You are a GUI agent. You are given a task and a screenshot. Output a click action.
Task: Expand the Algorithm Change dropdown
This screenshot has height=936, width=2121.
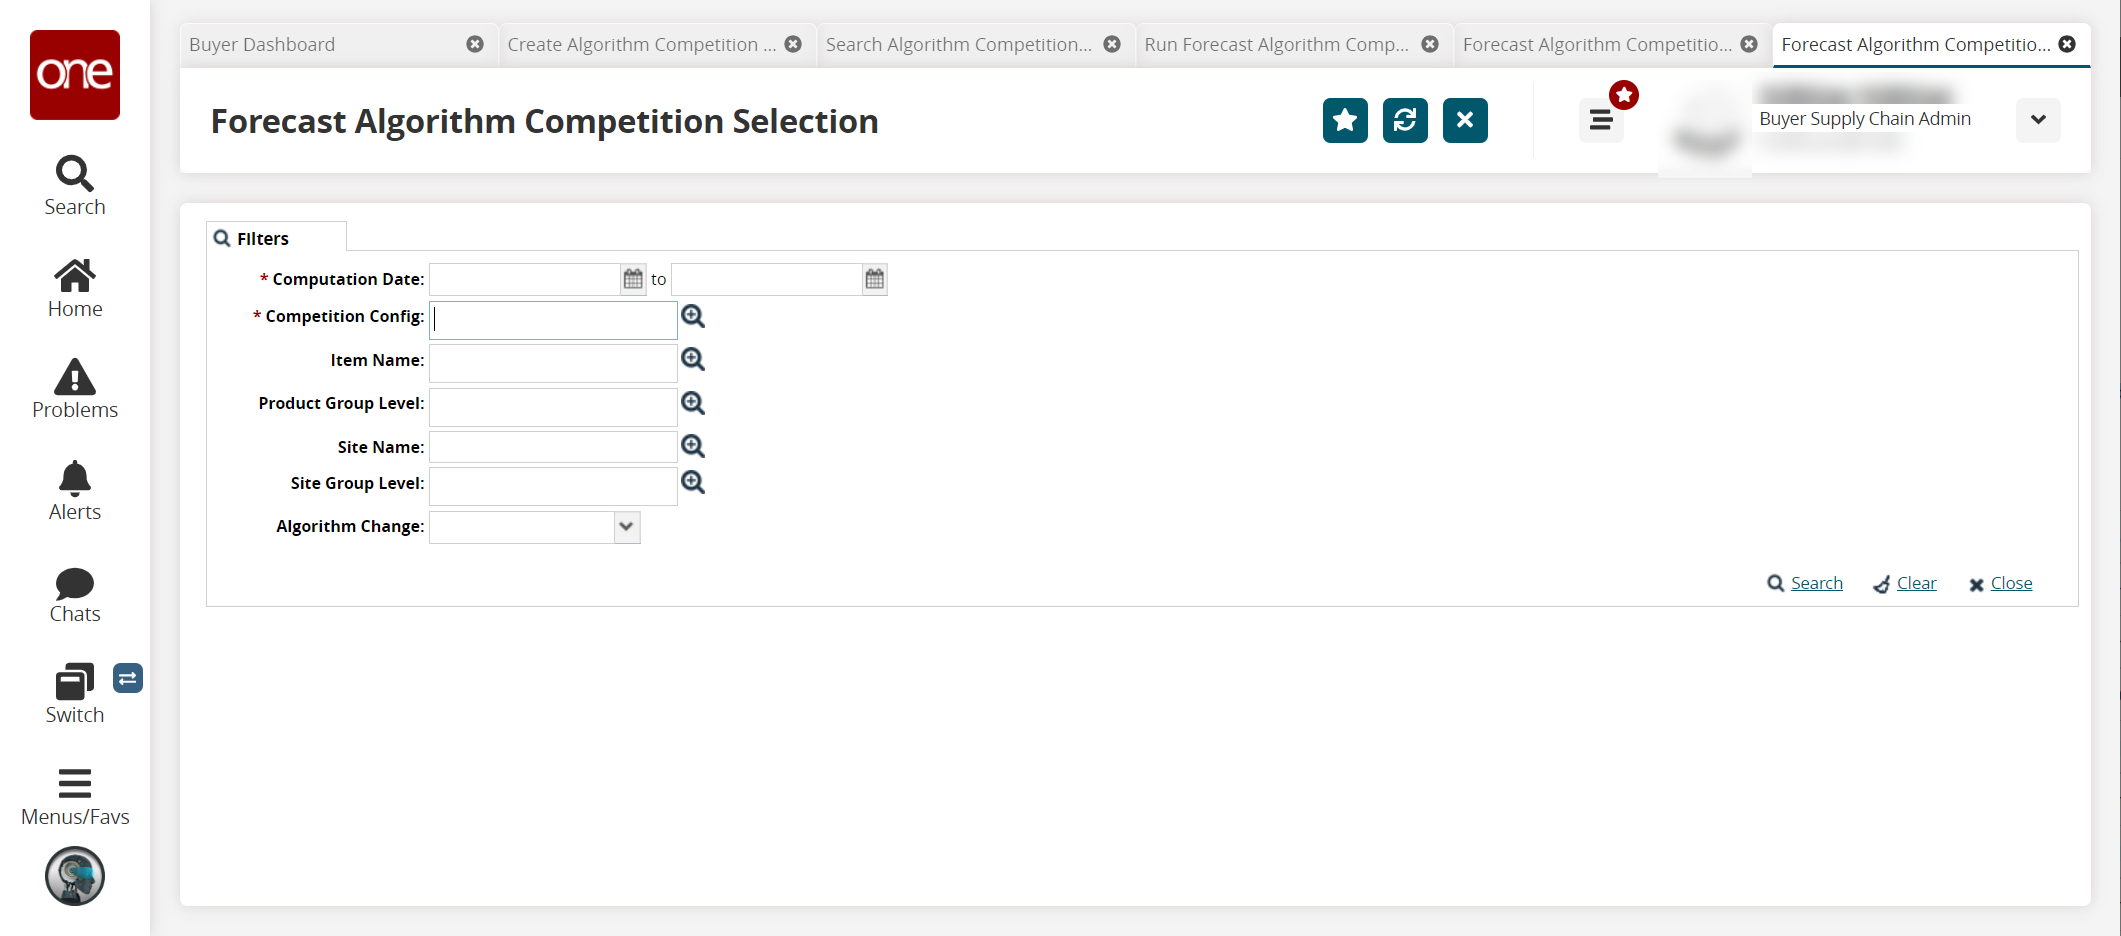pos(627,527)
